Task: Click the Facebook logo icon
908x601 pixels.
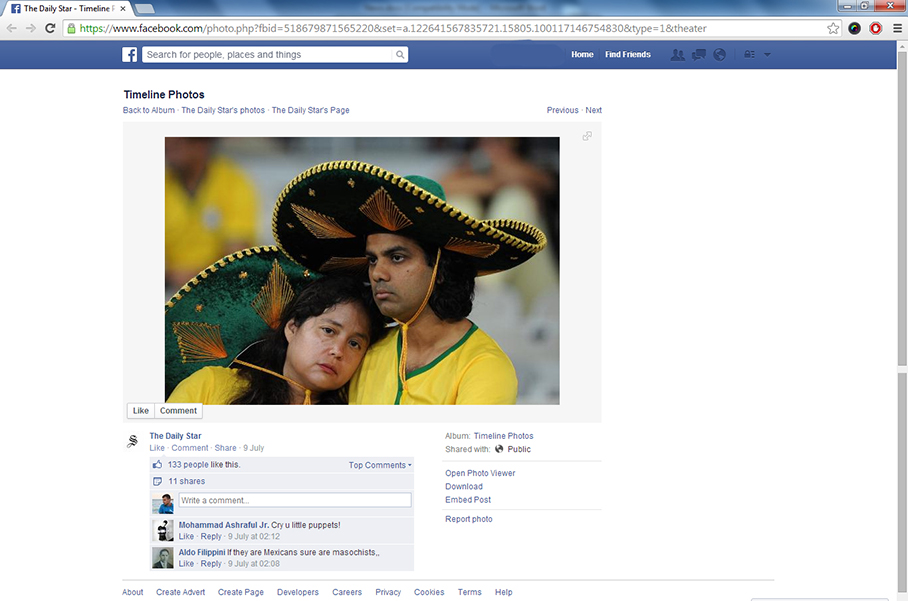Action: pos(130,54)
